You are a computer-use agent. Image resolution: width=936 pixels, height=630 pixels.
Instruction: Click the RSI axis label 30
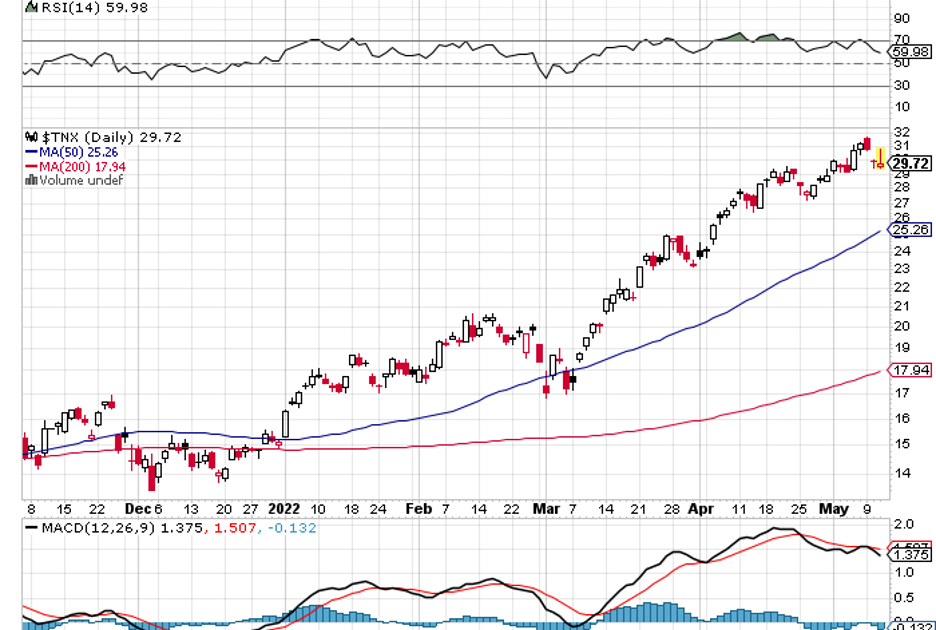(901, 85)
